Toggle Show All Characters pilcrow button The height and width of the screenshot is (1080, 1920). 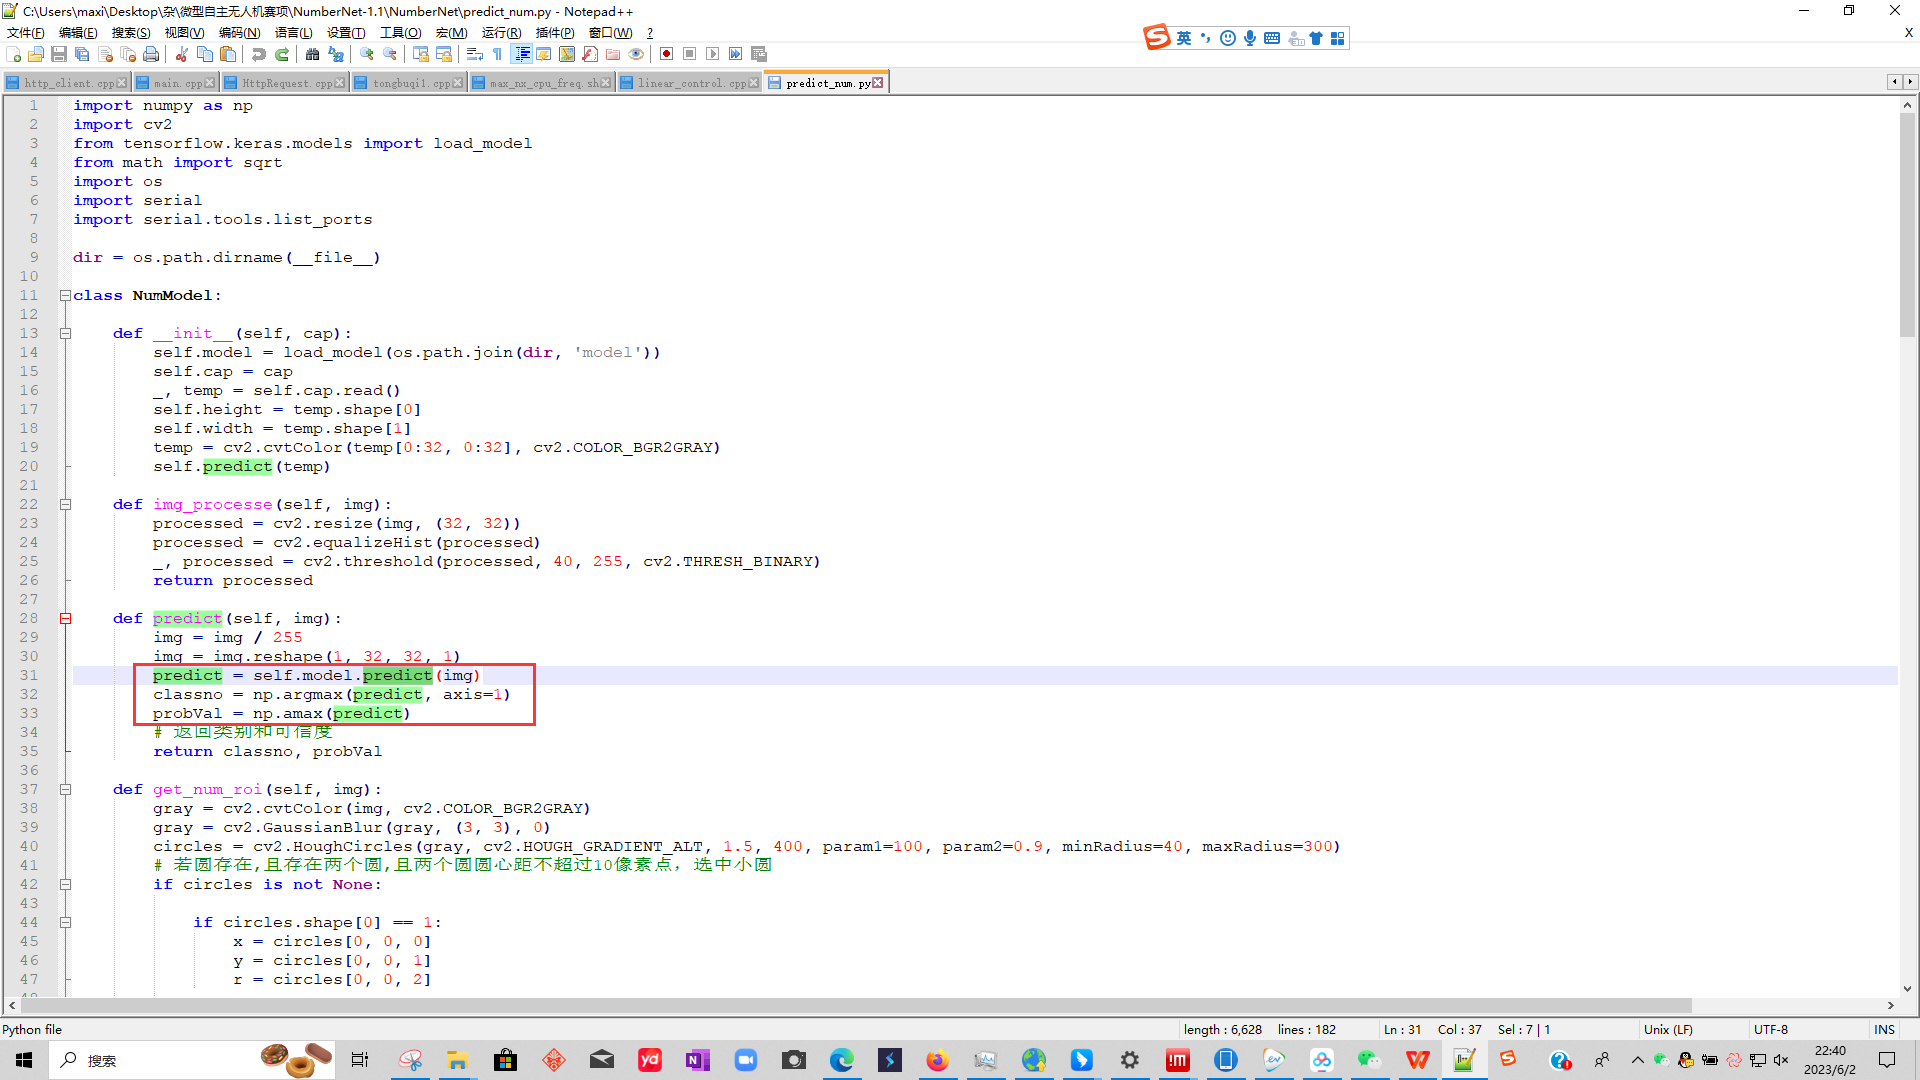click(x=497, y=54)
